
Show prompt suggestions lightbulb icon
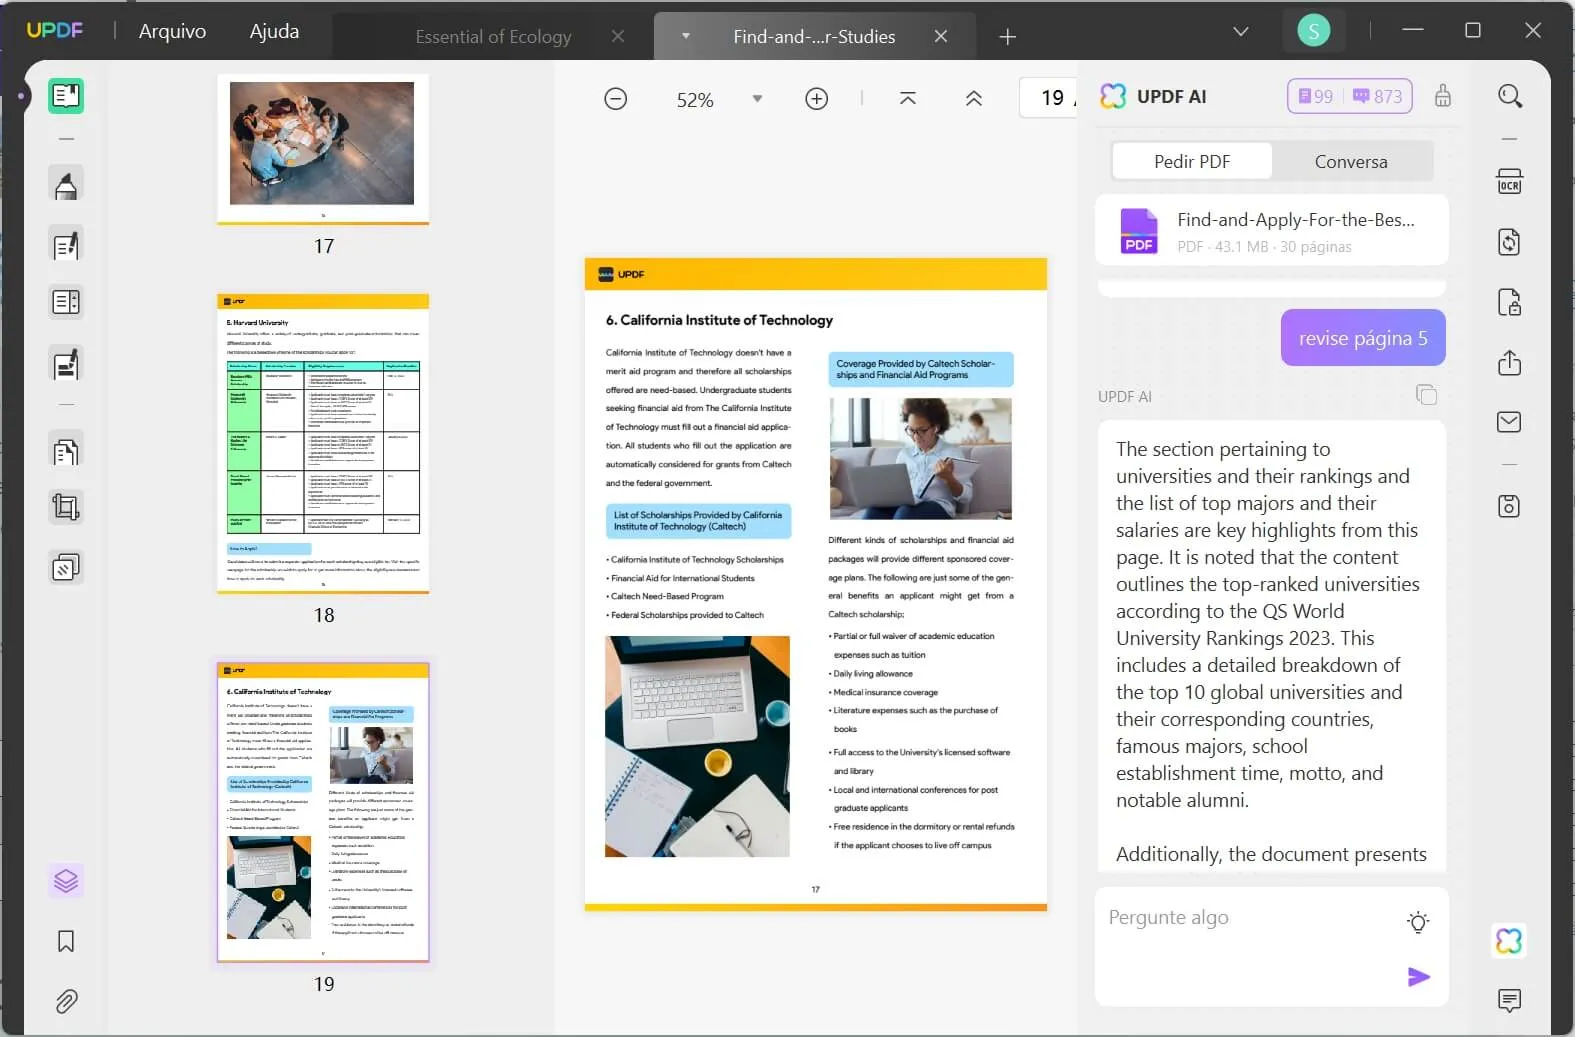[x=1418, y=922]
